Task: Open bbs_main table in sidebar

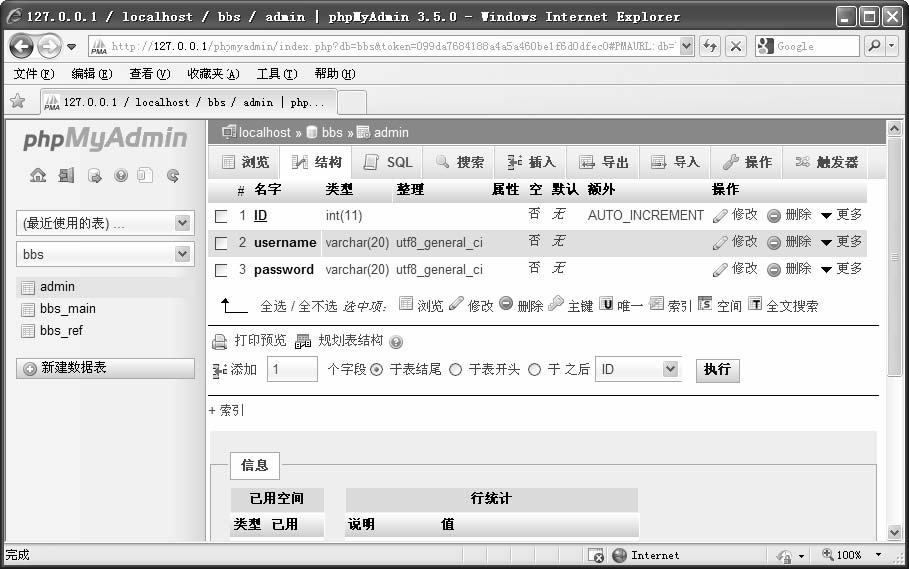Action: [x=67, y=309]
